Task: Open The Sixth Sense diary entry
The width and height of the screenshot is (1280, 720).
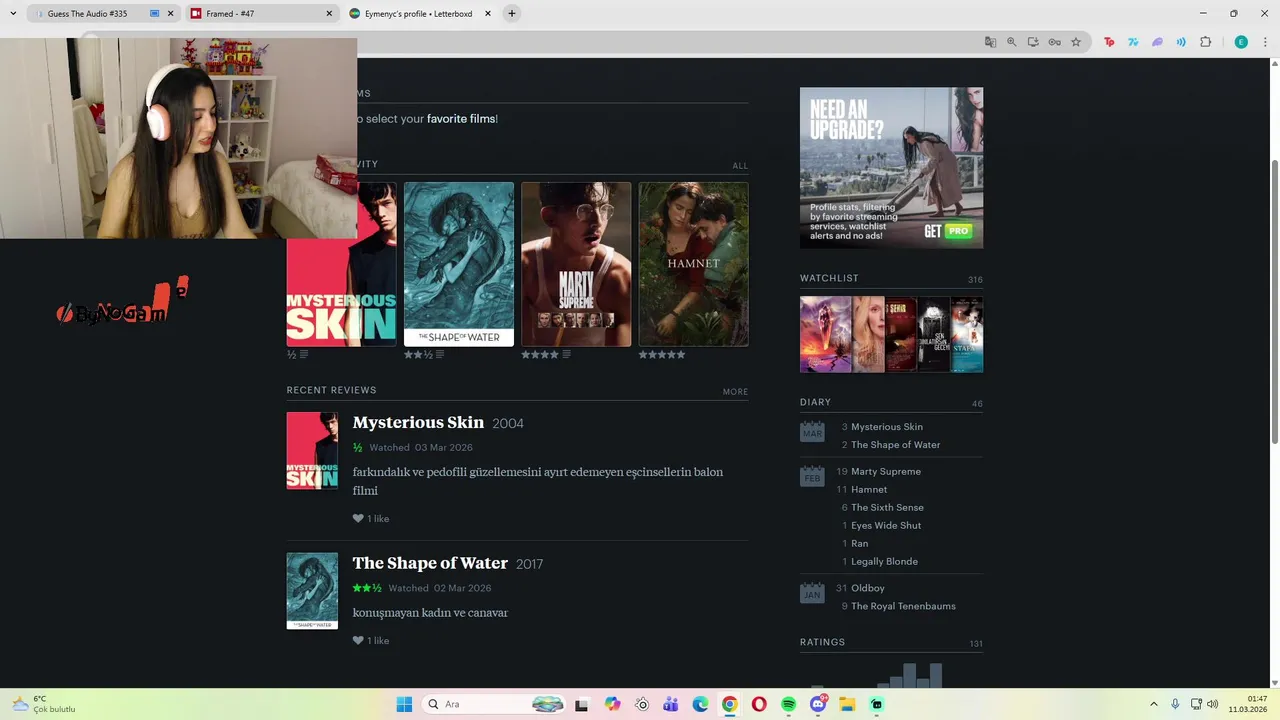Action: pos(887,507)
